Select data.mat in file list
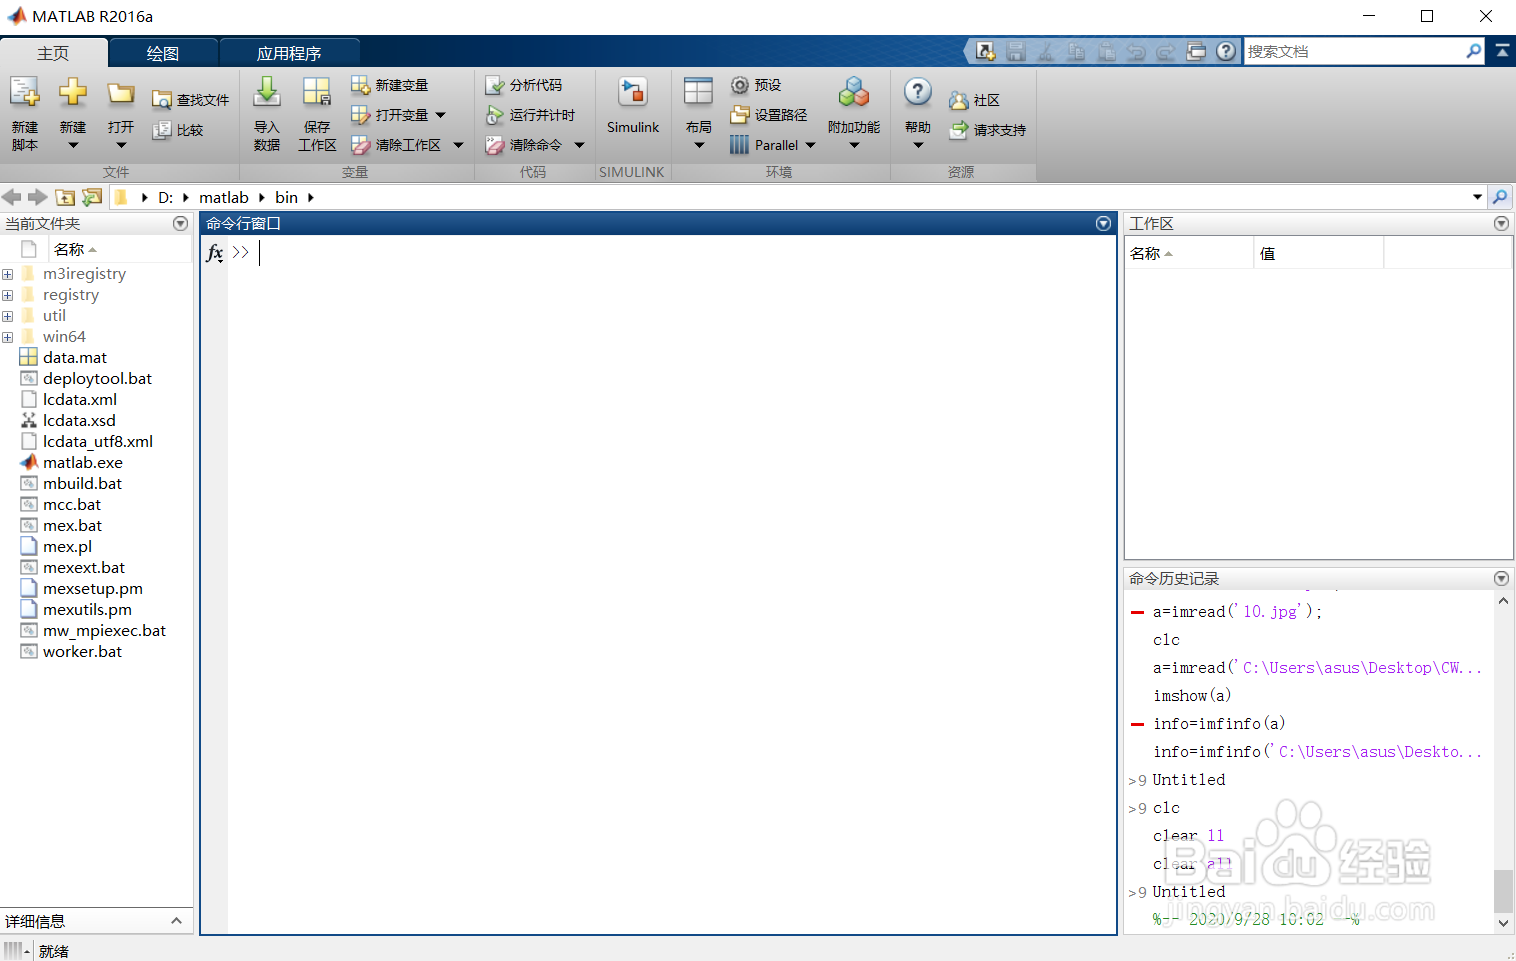 point(75,358)
